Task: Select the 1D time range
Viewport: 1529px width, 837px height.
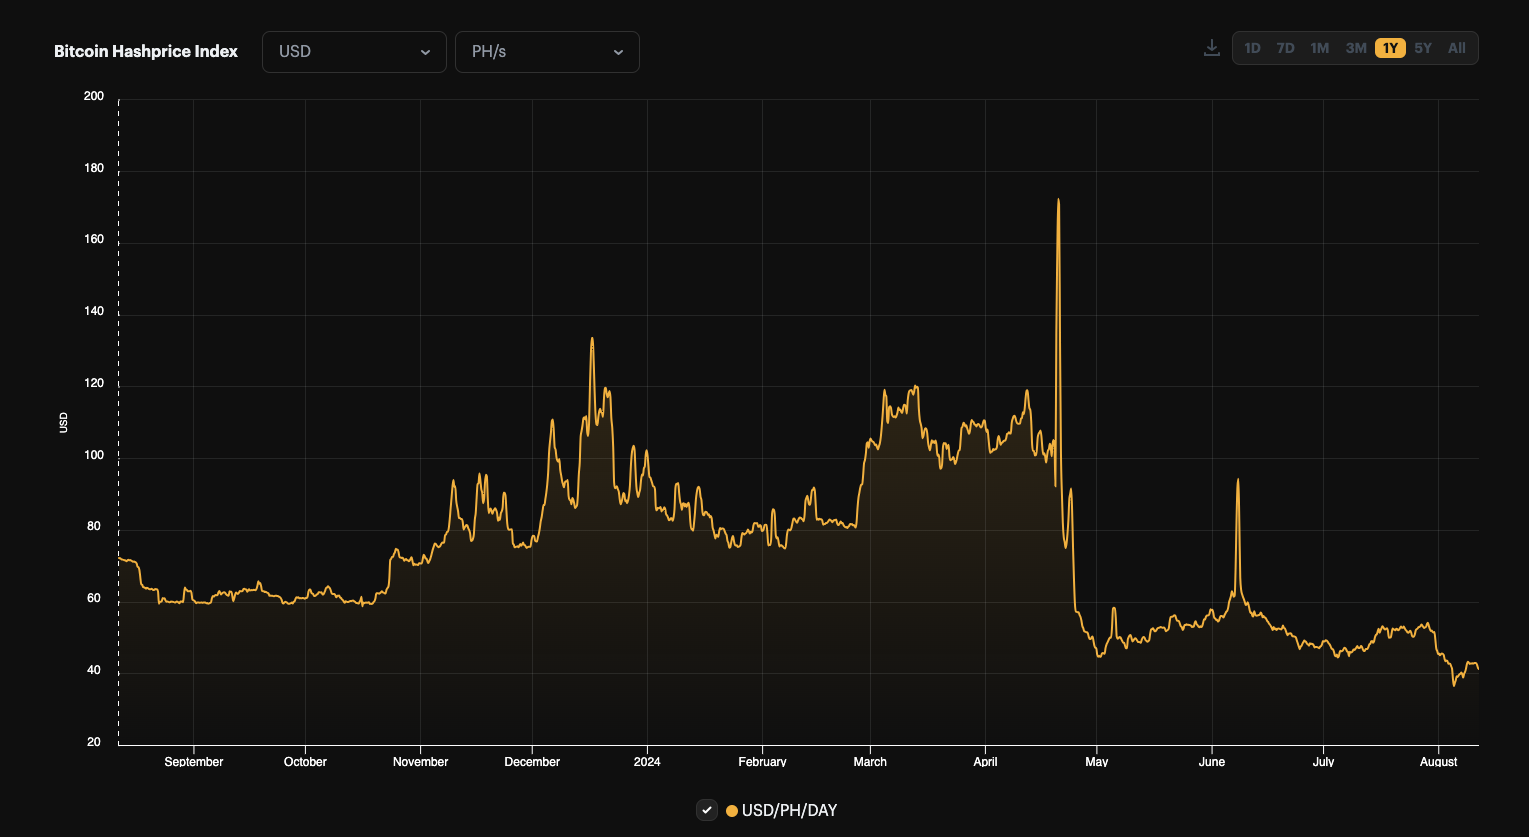Action: click(x=1252, y=48)
